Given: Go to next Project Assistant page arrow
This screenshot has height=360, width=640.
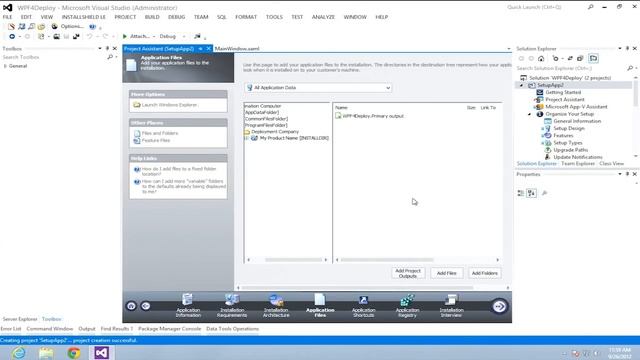Looking at the screenshot, I should [499, 306].
